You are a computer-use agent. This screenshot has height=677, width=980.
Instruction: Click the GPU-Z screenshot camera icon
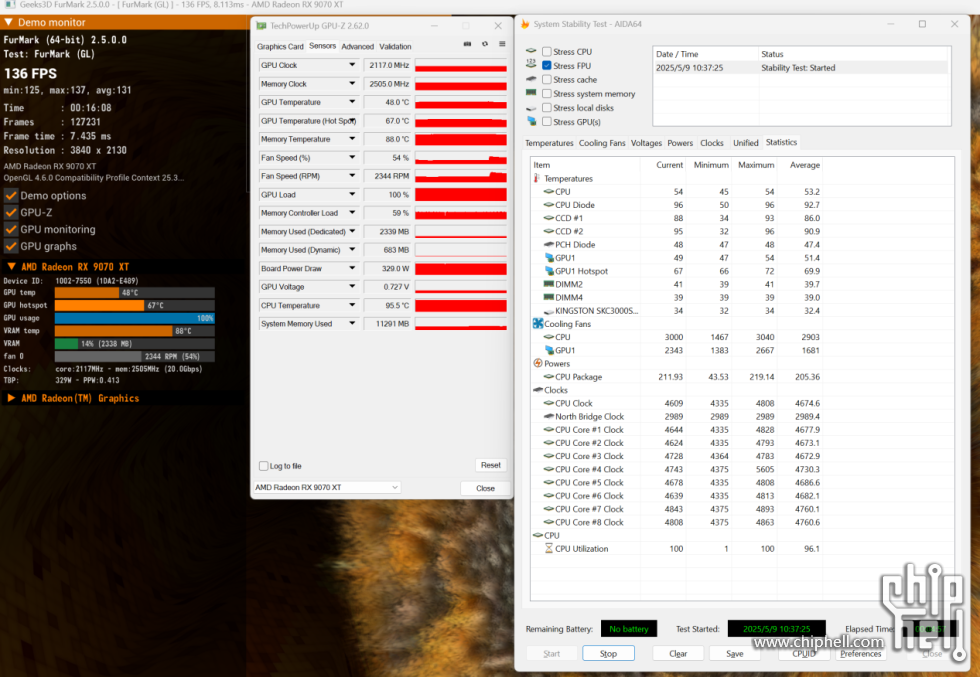click(x=467, y=44)
